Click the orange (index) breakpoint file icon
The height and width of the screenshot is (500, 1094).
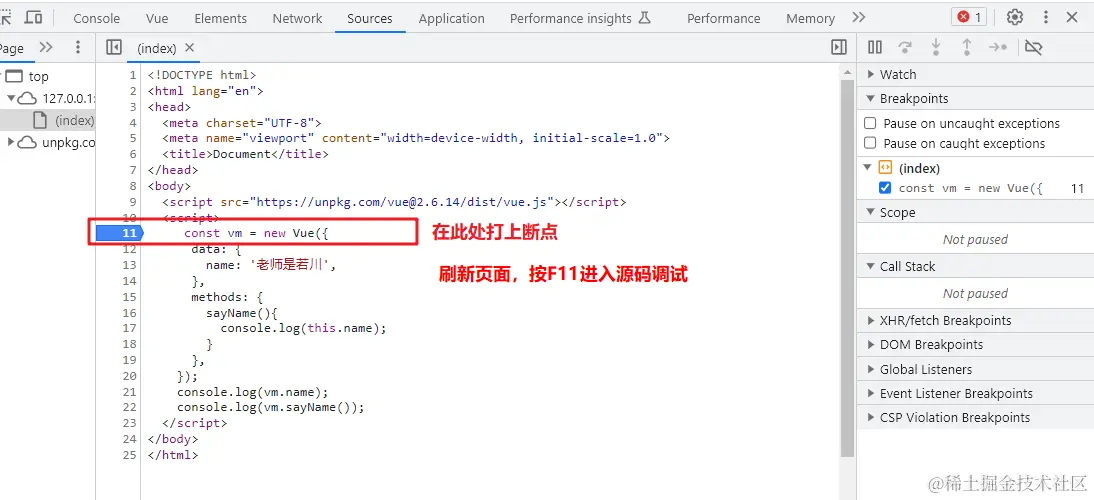(885, 168)
